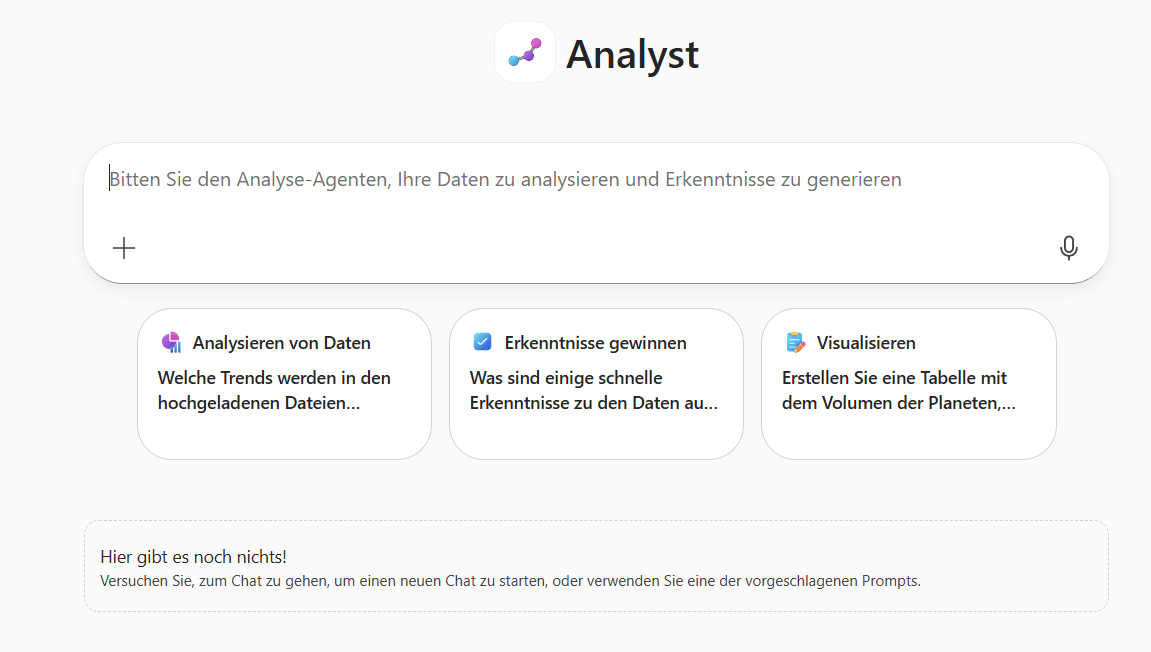Click the planet volume table prompt text

click(x=895, y=390)
